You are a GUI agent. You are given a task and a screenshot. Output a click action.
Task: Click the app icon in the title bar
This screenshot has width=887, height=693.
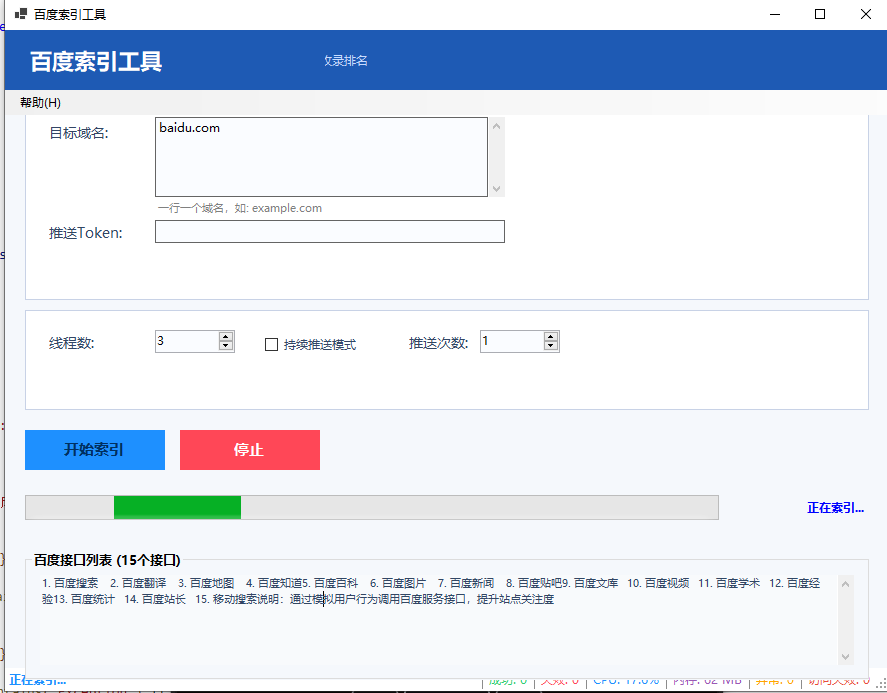pos(21,14)
